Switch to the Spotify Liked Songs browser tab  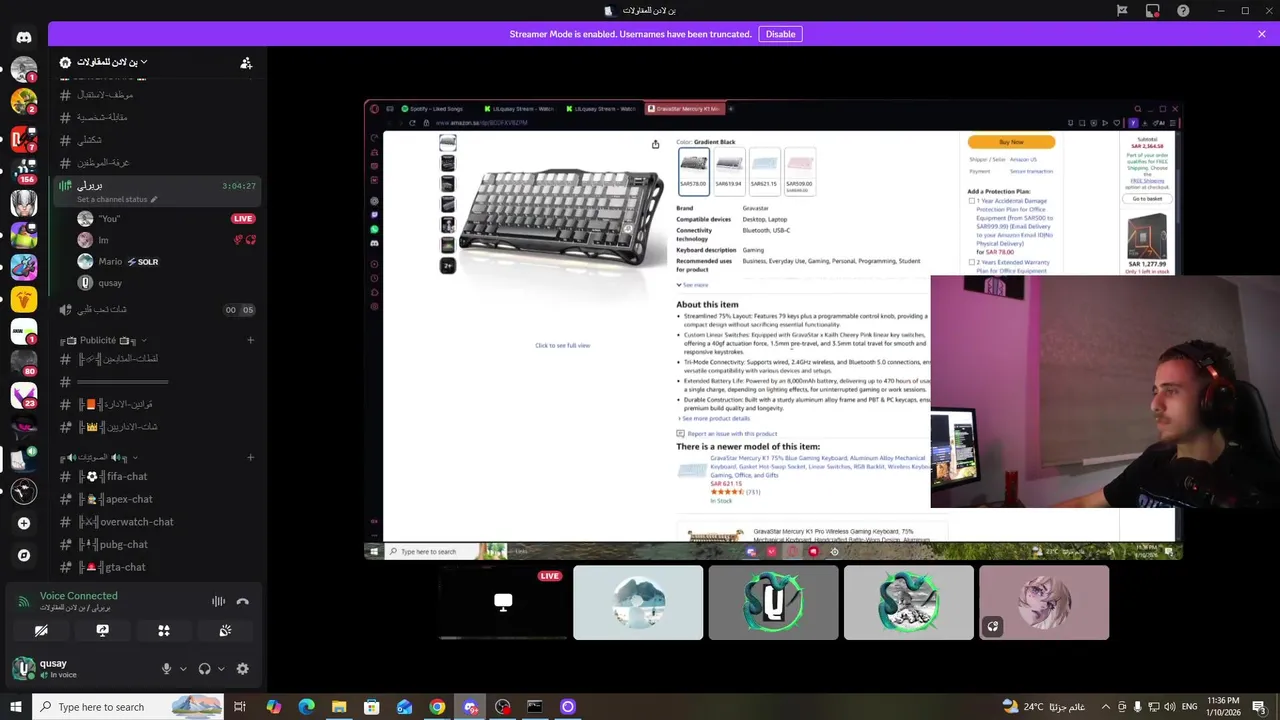[x=432, y=108]
